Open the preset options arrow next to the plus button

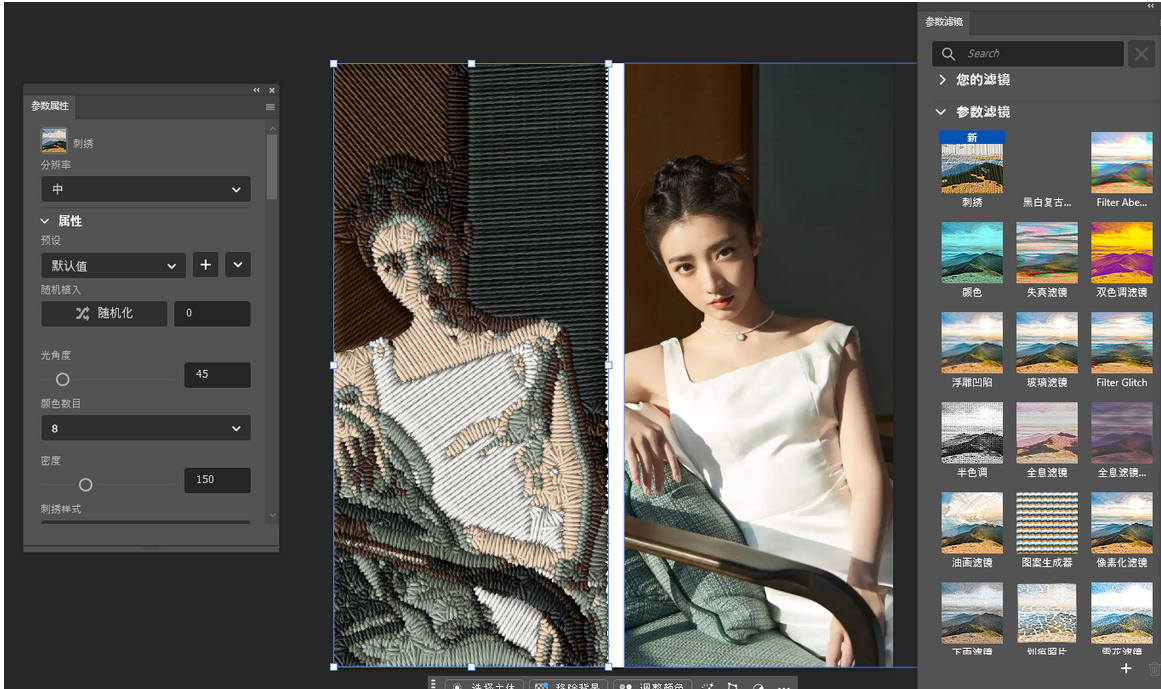point(238,265)
